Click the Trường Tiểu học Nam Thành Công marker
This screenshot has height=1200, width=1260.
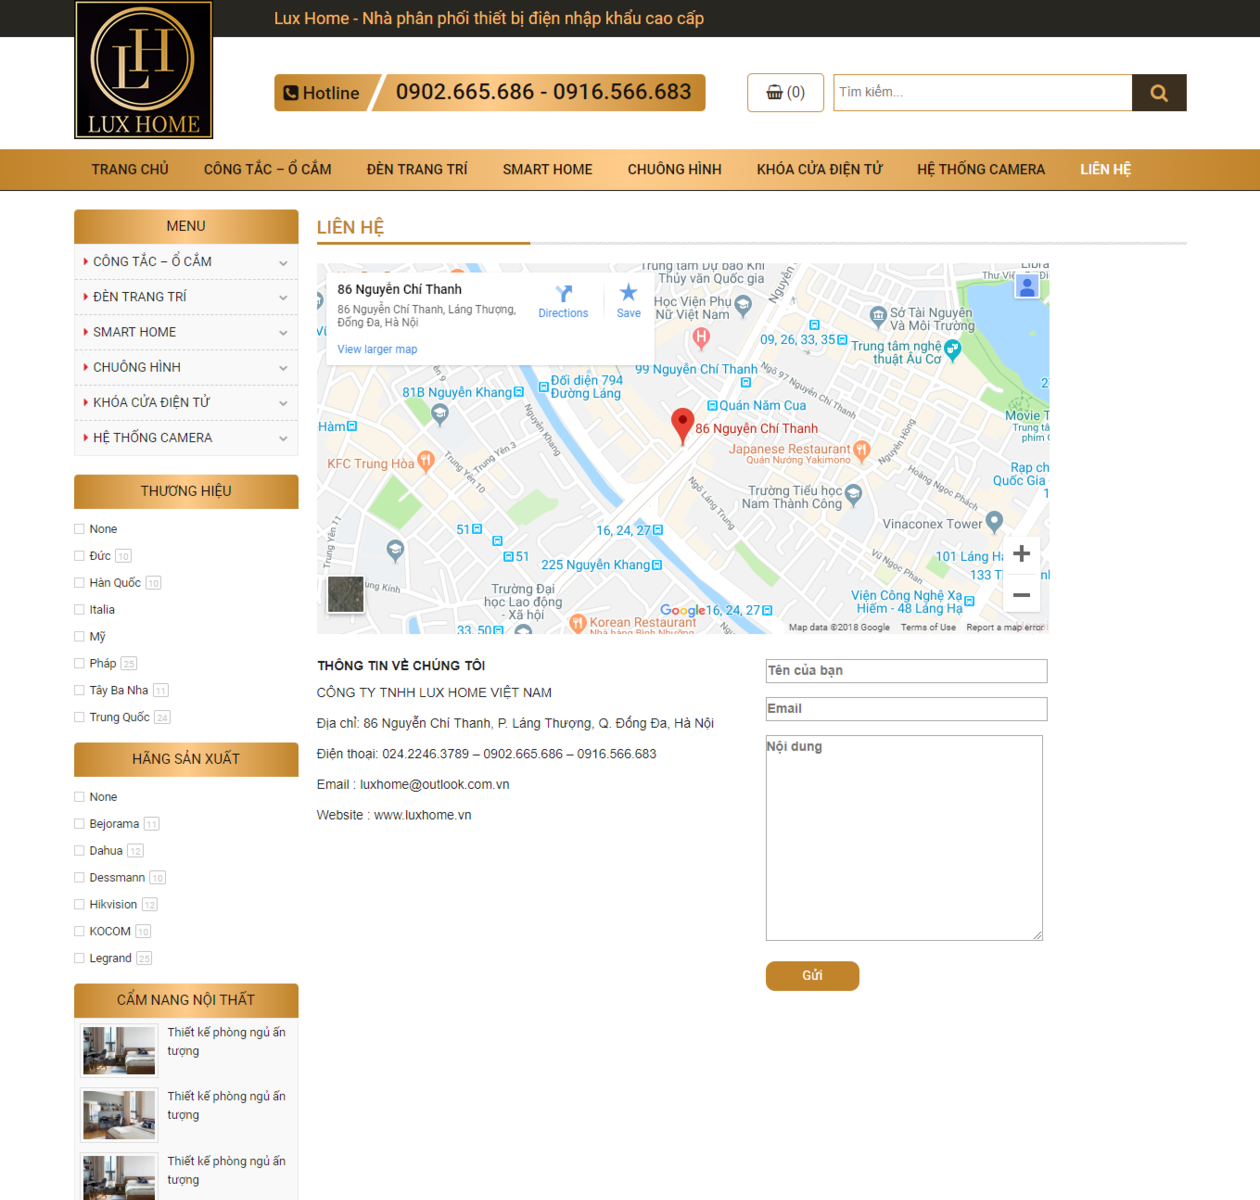tap(853, 494)
